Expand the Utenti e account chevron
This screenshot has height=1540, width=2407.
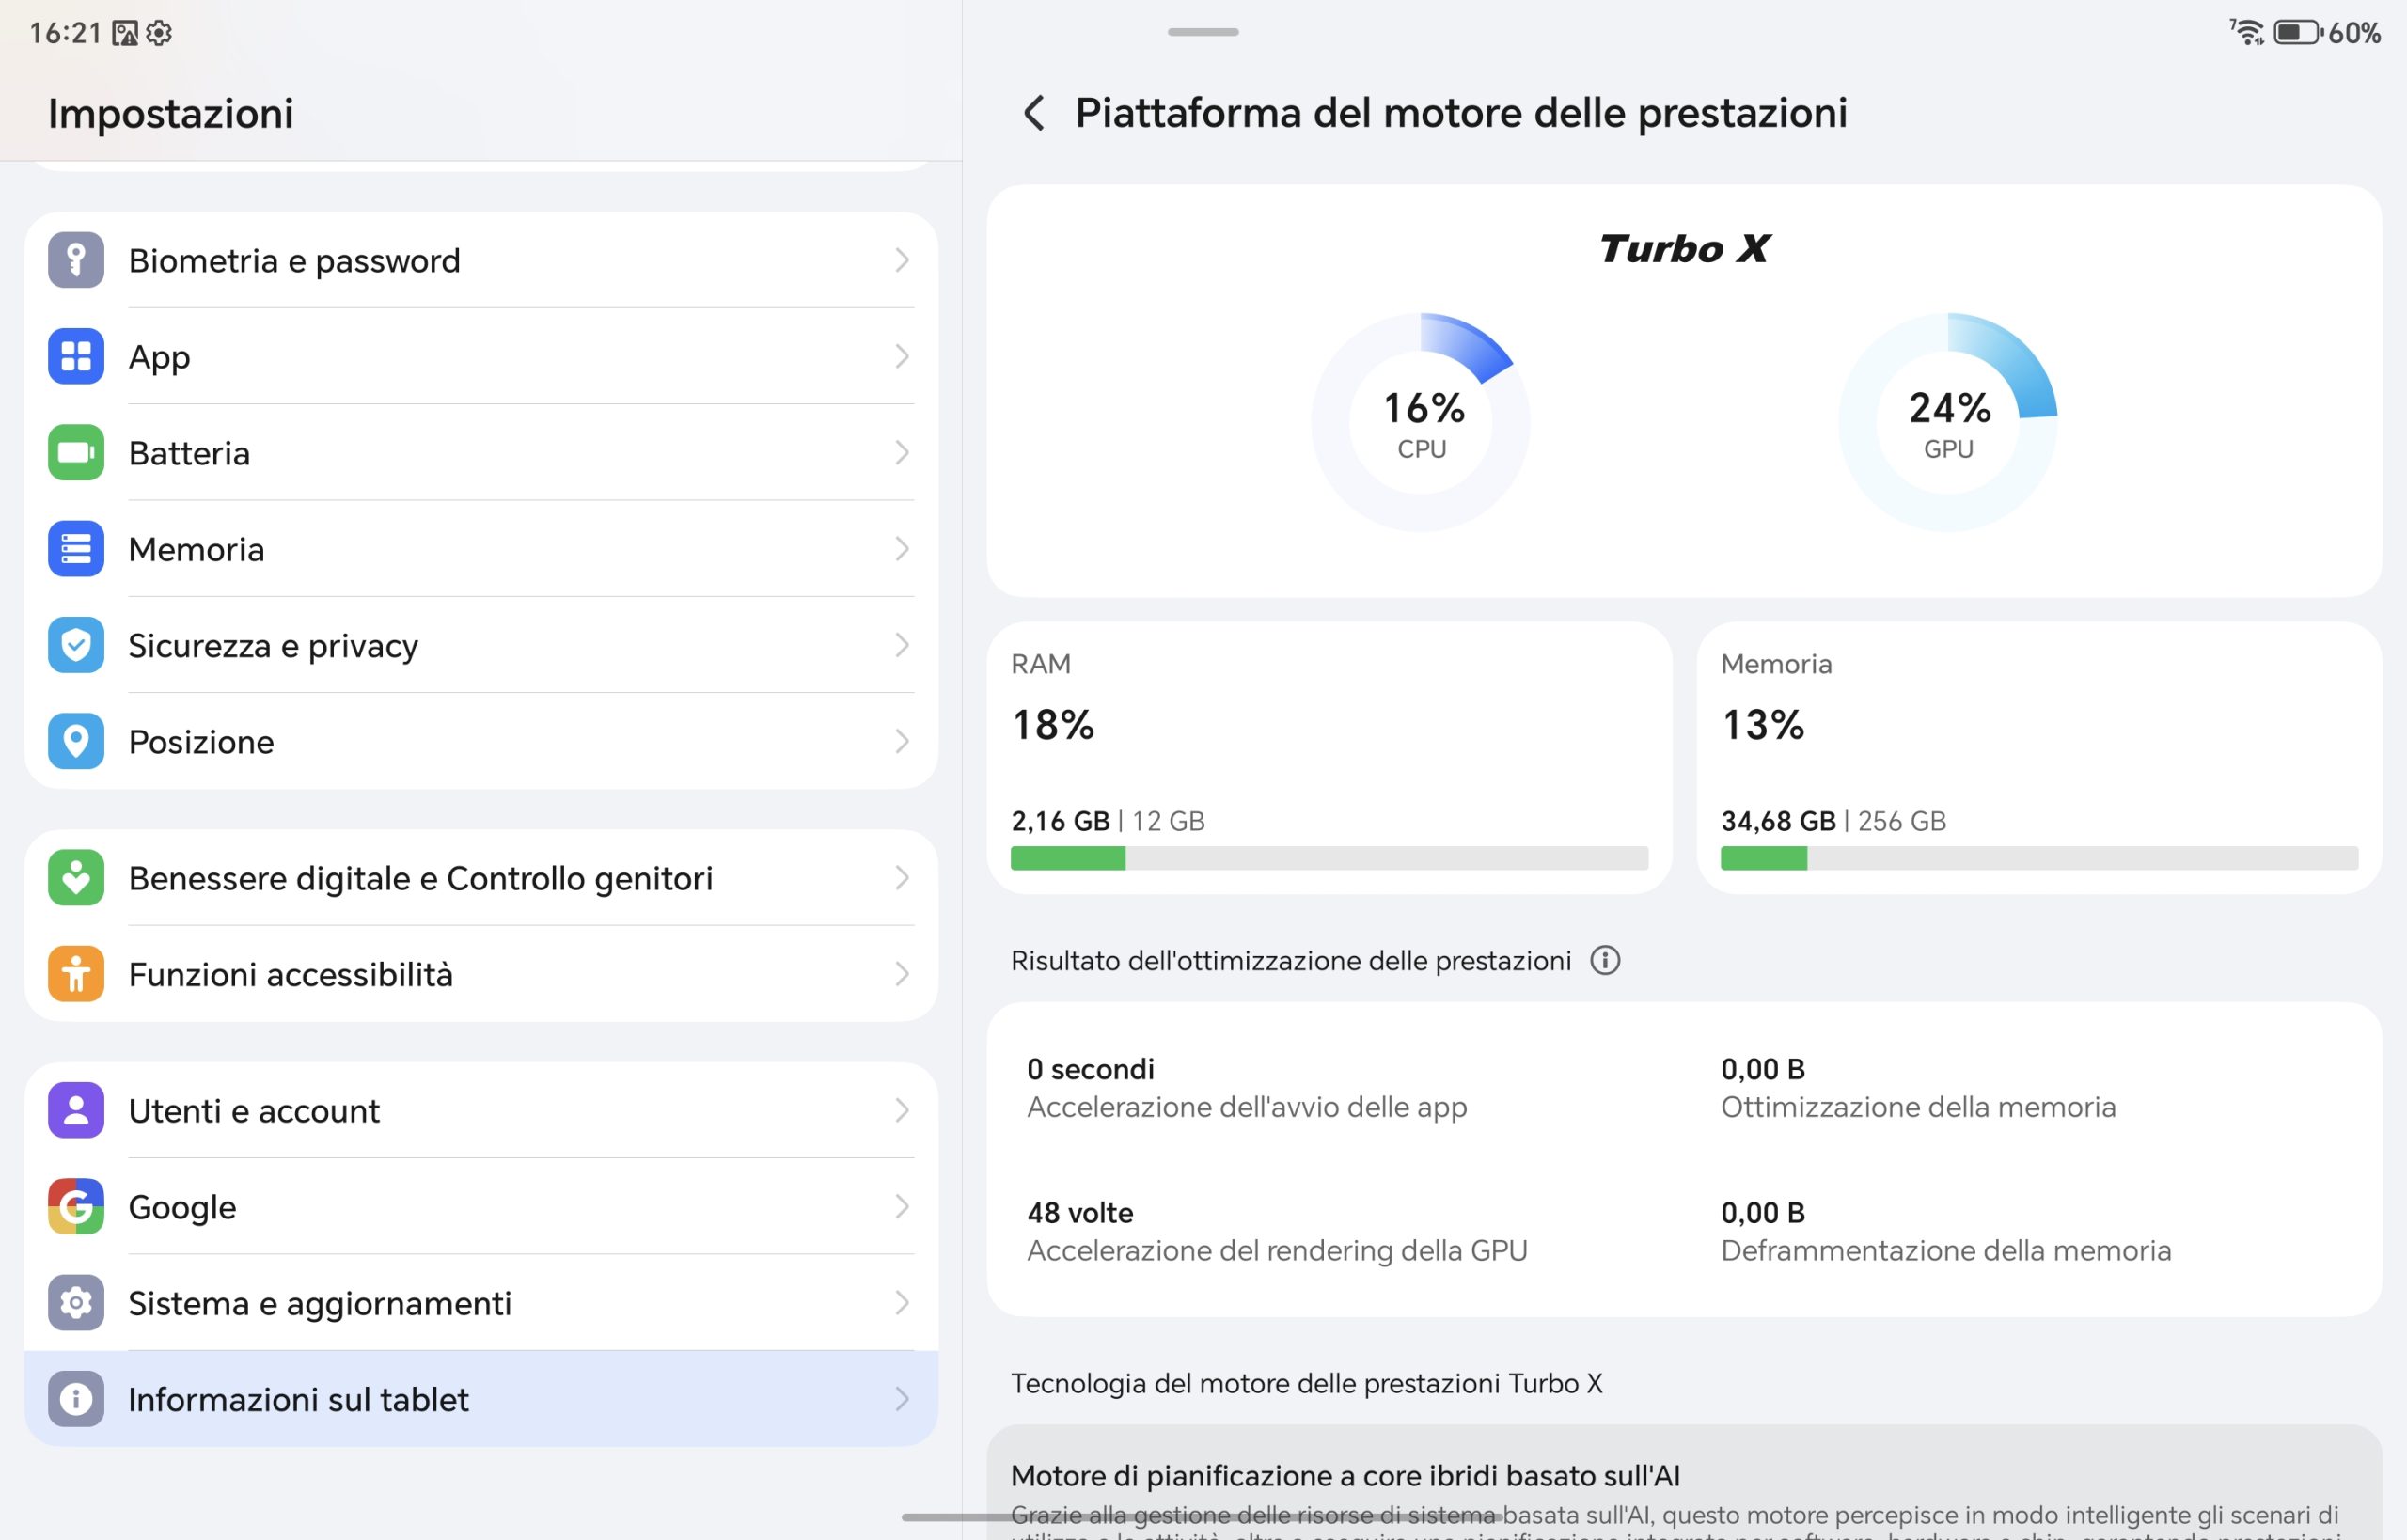[x=902, y=1110]
